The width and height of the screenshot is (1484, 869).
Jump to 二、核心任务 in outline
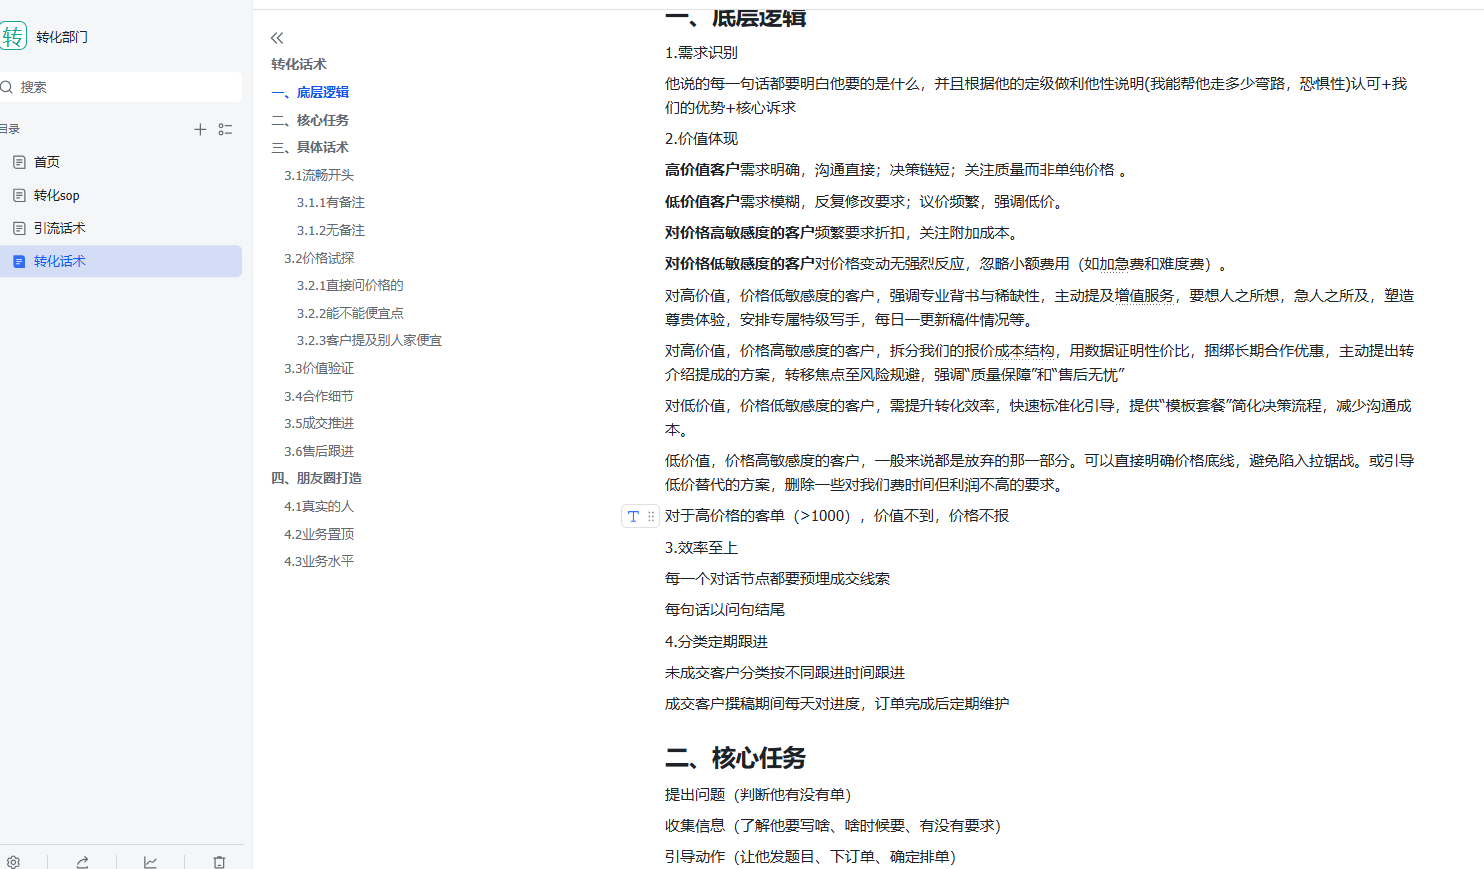(x=310, y=120)
